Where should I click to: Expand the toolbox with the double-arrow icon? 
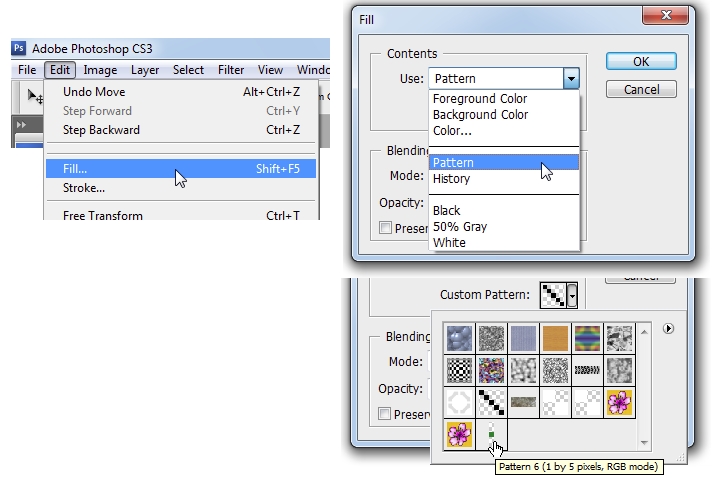pos(21,124)
